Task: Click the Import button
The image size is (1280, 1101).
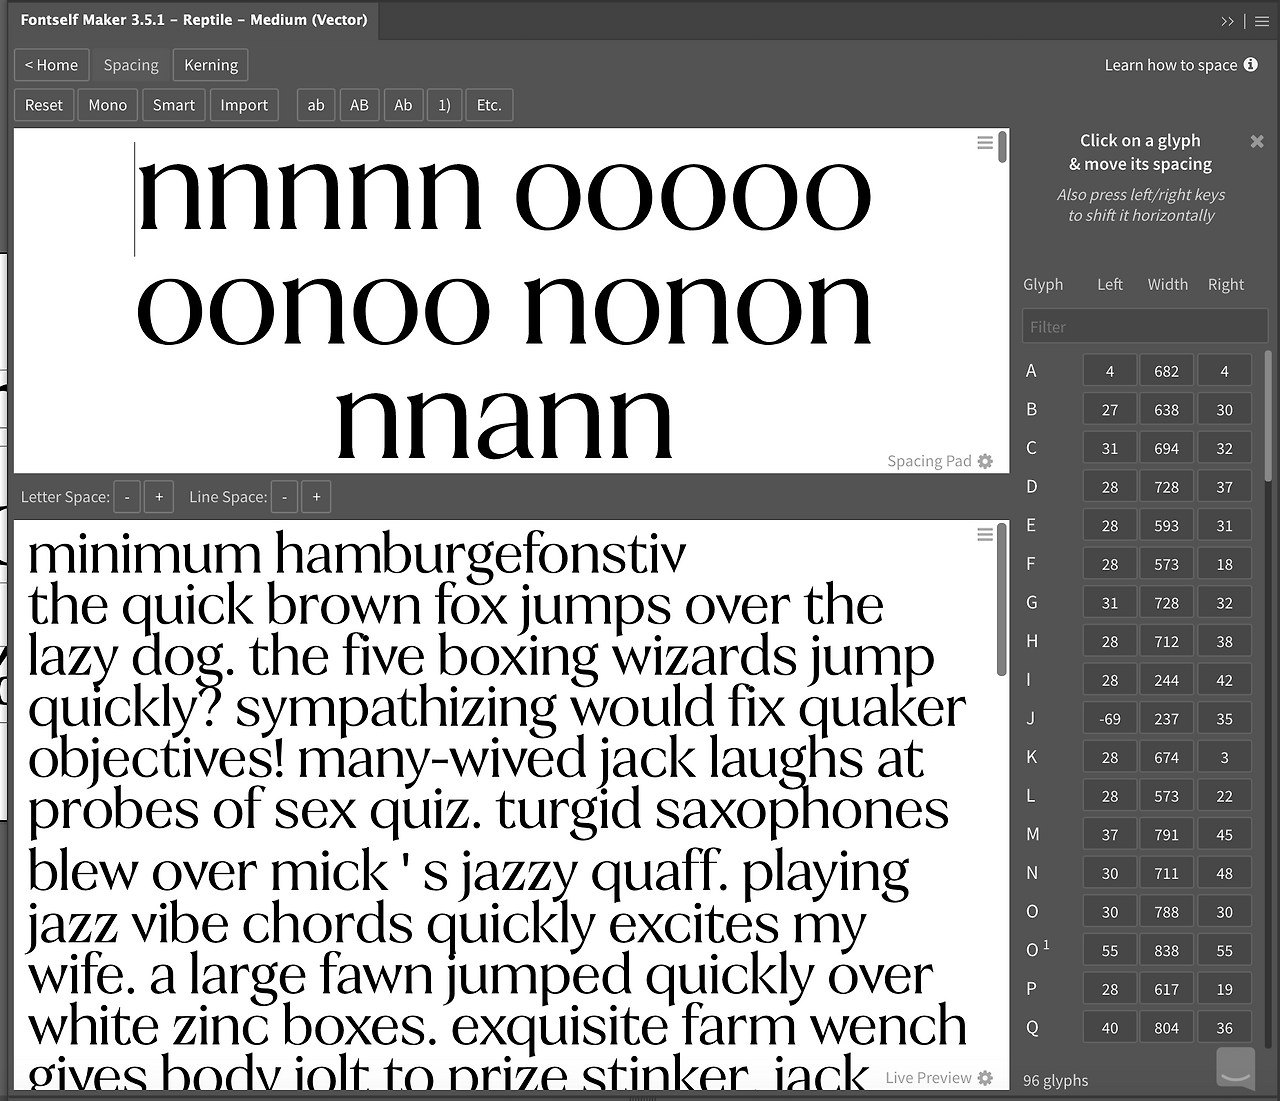Action: click(x=244, y=104)
